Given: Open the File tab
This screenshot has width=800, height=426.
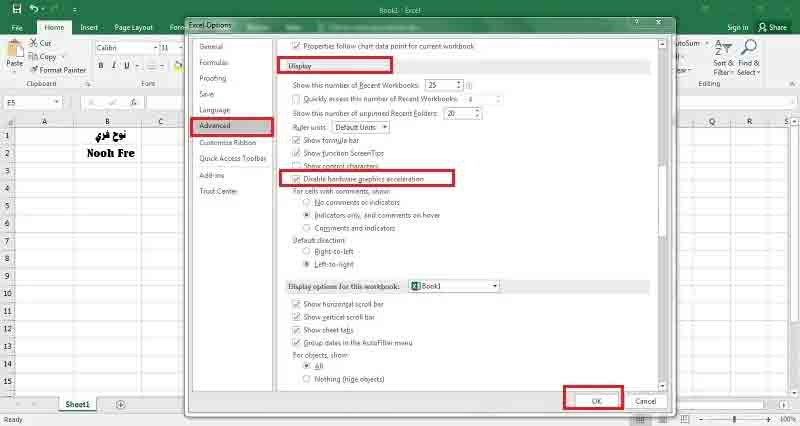Looking at the screenshot, I should tap(17, 28).
